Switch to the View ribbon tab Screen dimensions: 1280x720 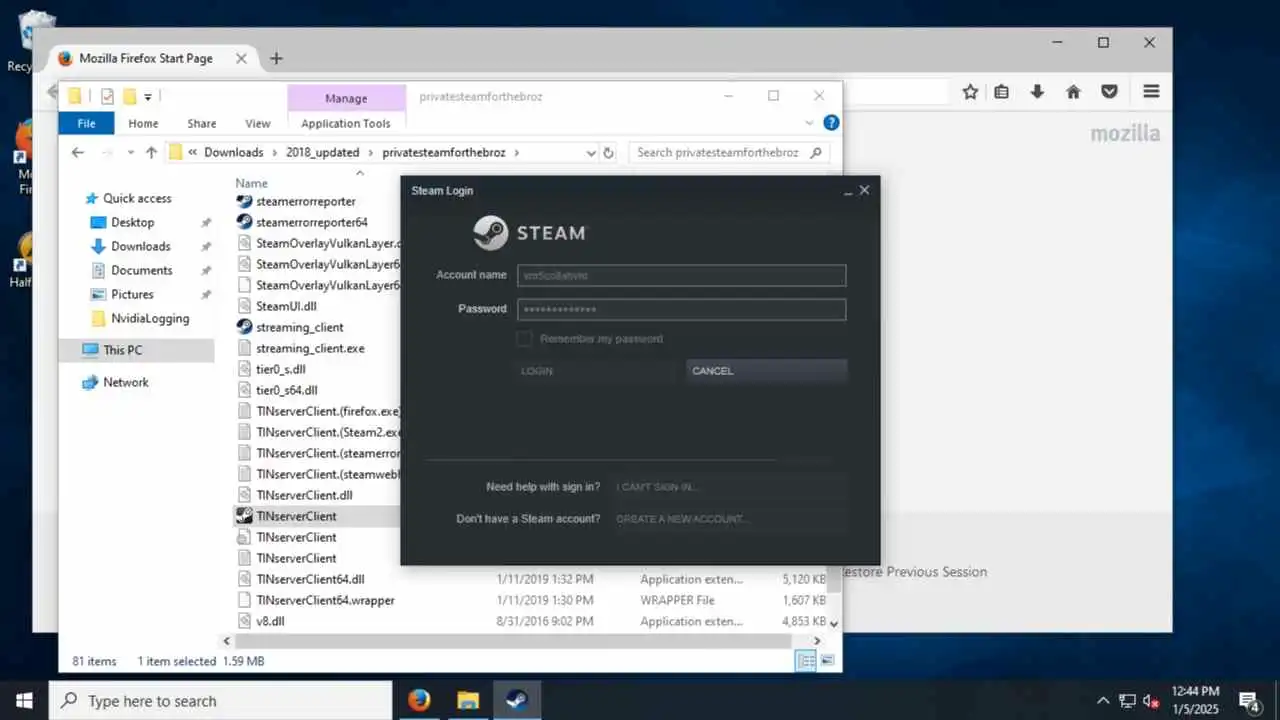tap(258, 123)
